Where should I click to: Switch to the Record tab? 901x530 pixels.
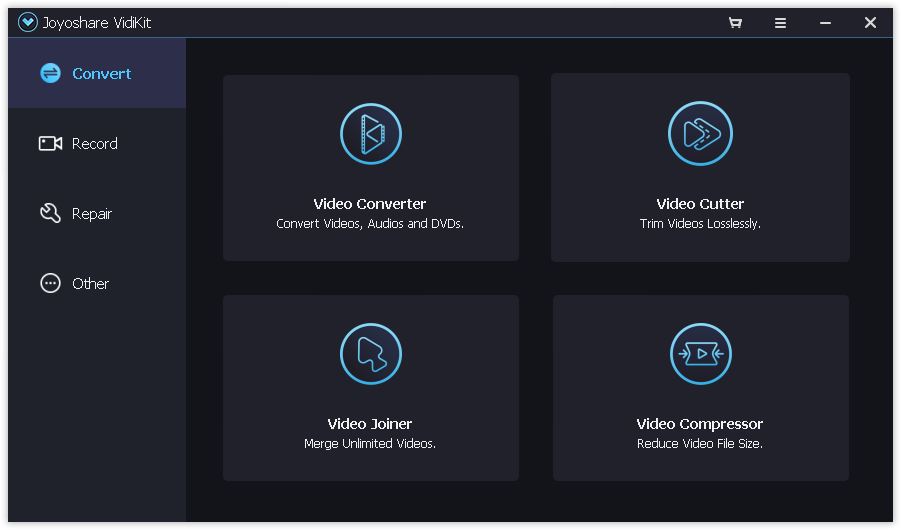[97, 143]
